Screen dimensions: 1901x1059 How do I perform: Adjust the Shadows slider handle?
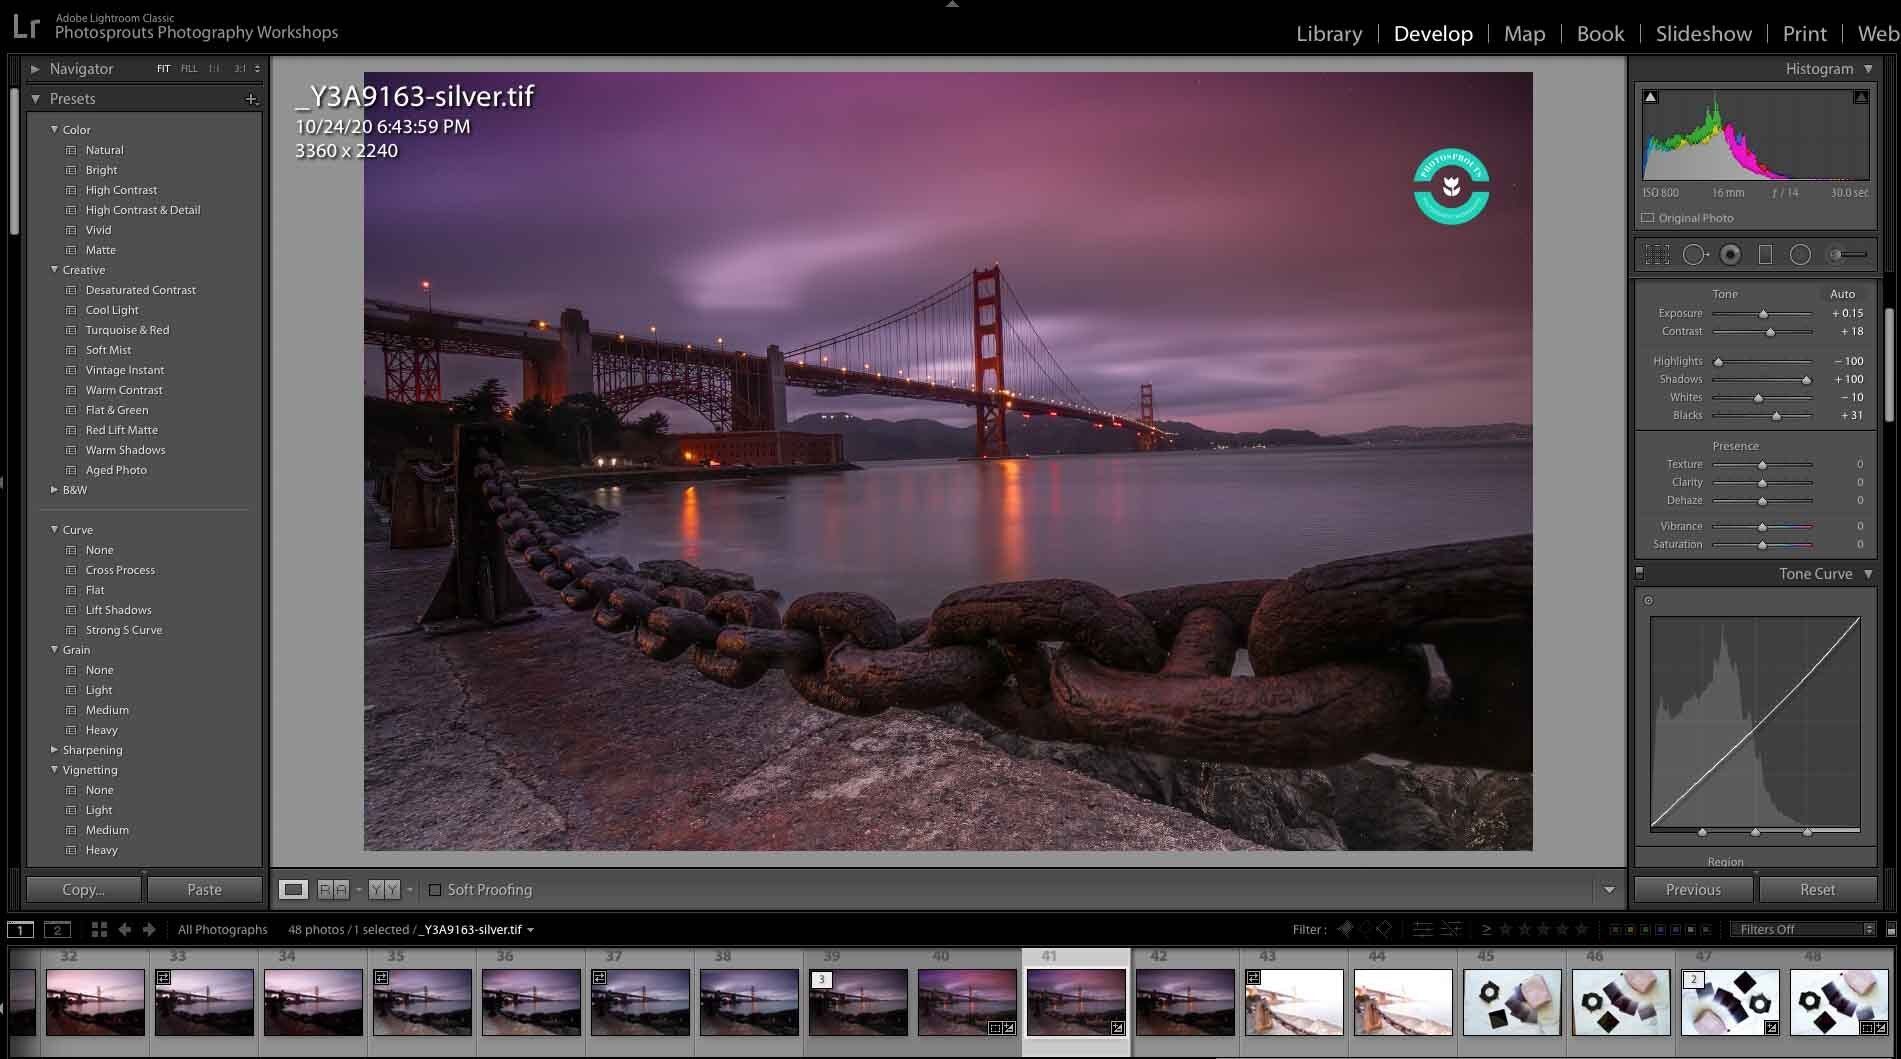(1806, 380)
